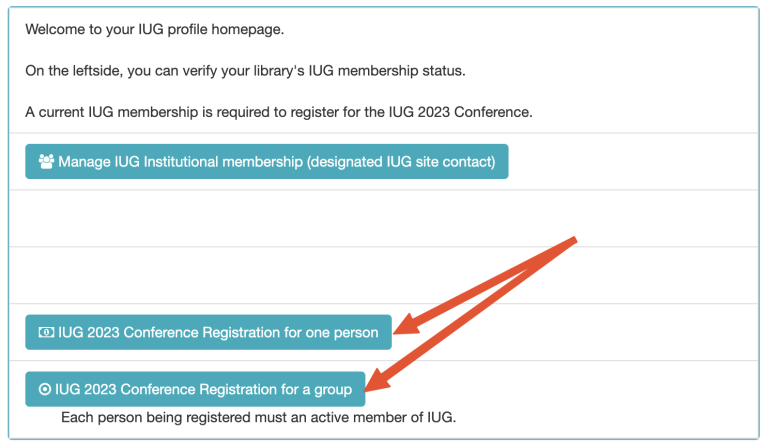Click the money bill icon for one-person registration

pyautogui.click(x=46, y=333)
